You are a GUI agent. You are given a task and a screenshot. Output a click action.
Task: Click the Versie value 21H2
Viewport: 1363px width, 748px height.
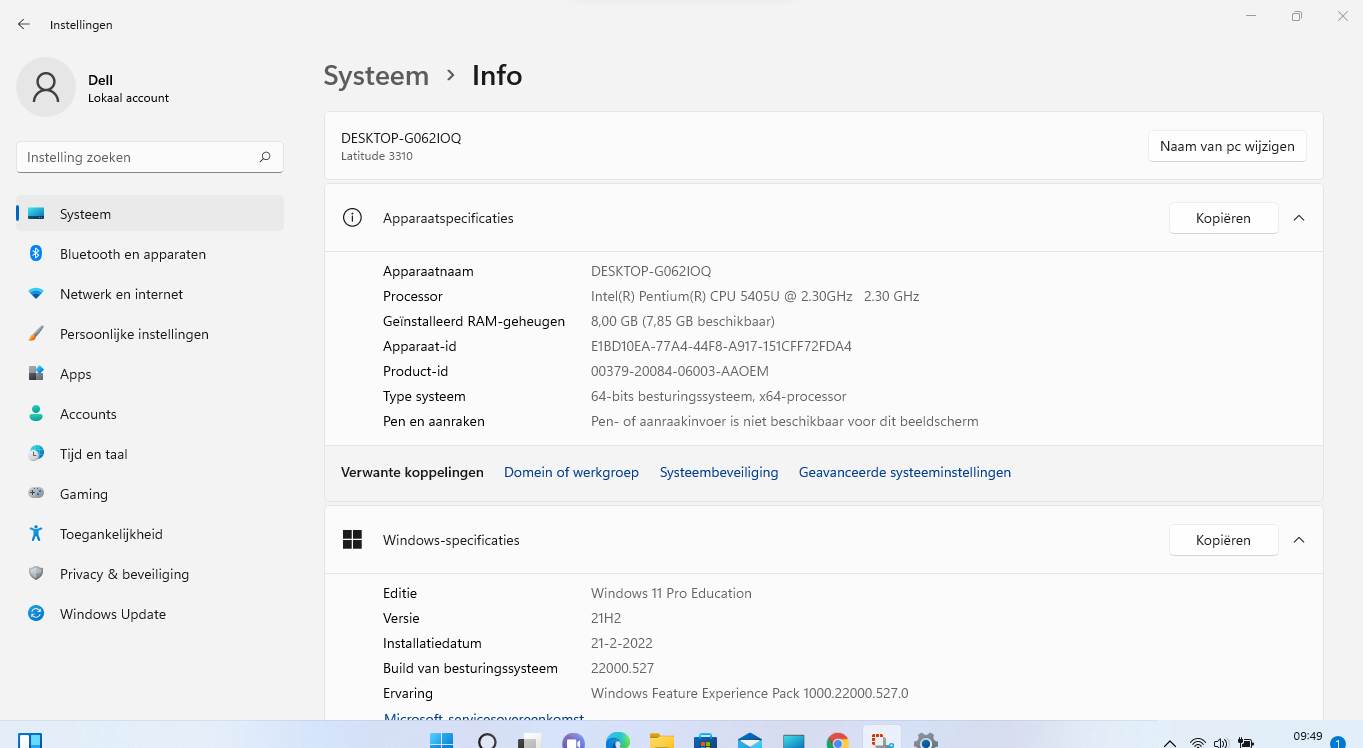605,618
